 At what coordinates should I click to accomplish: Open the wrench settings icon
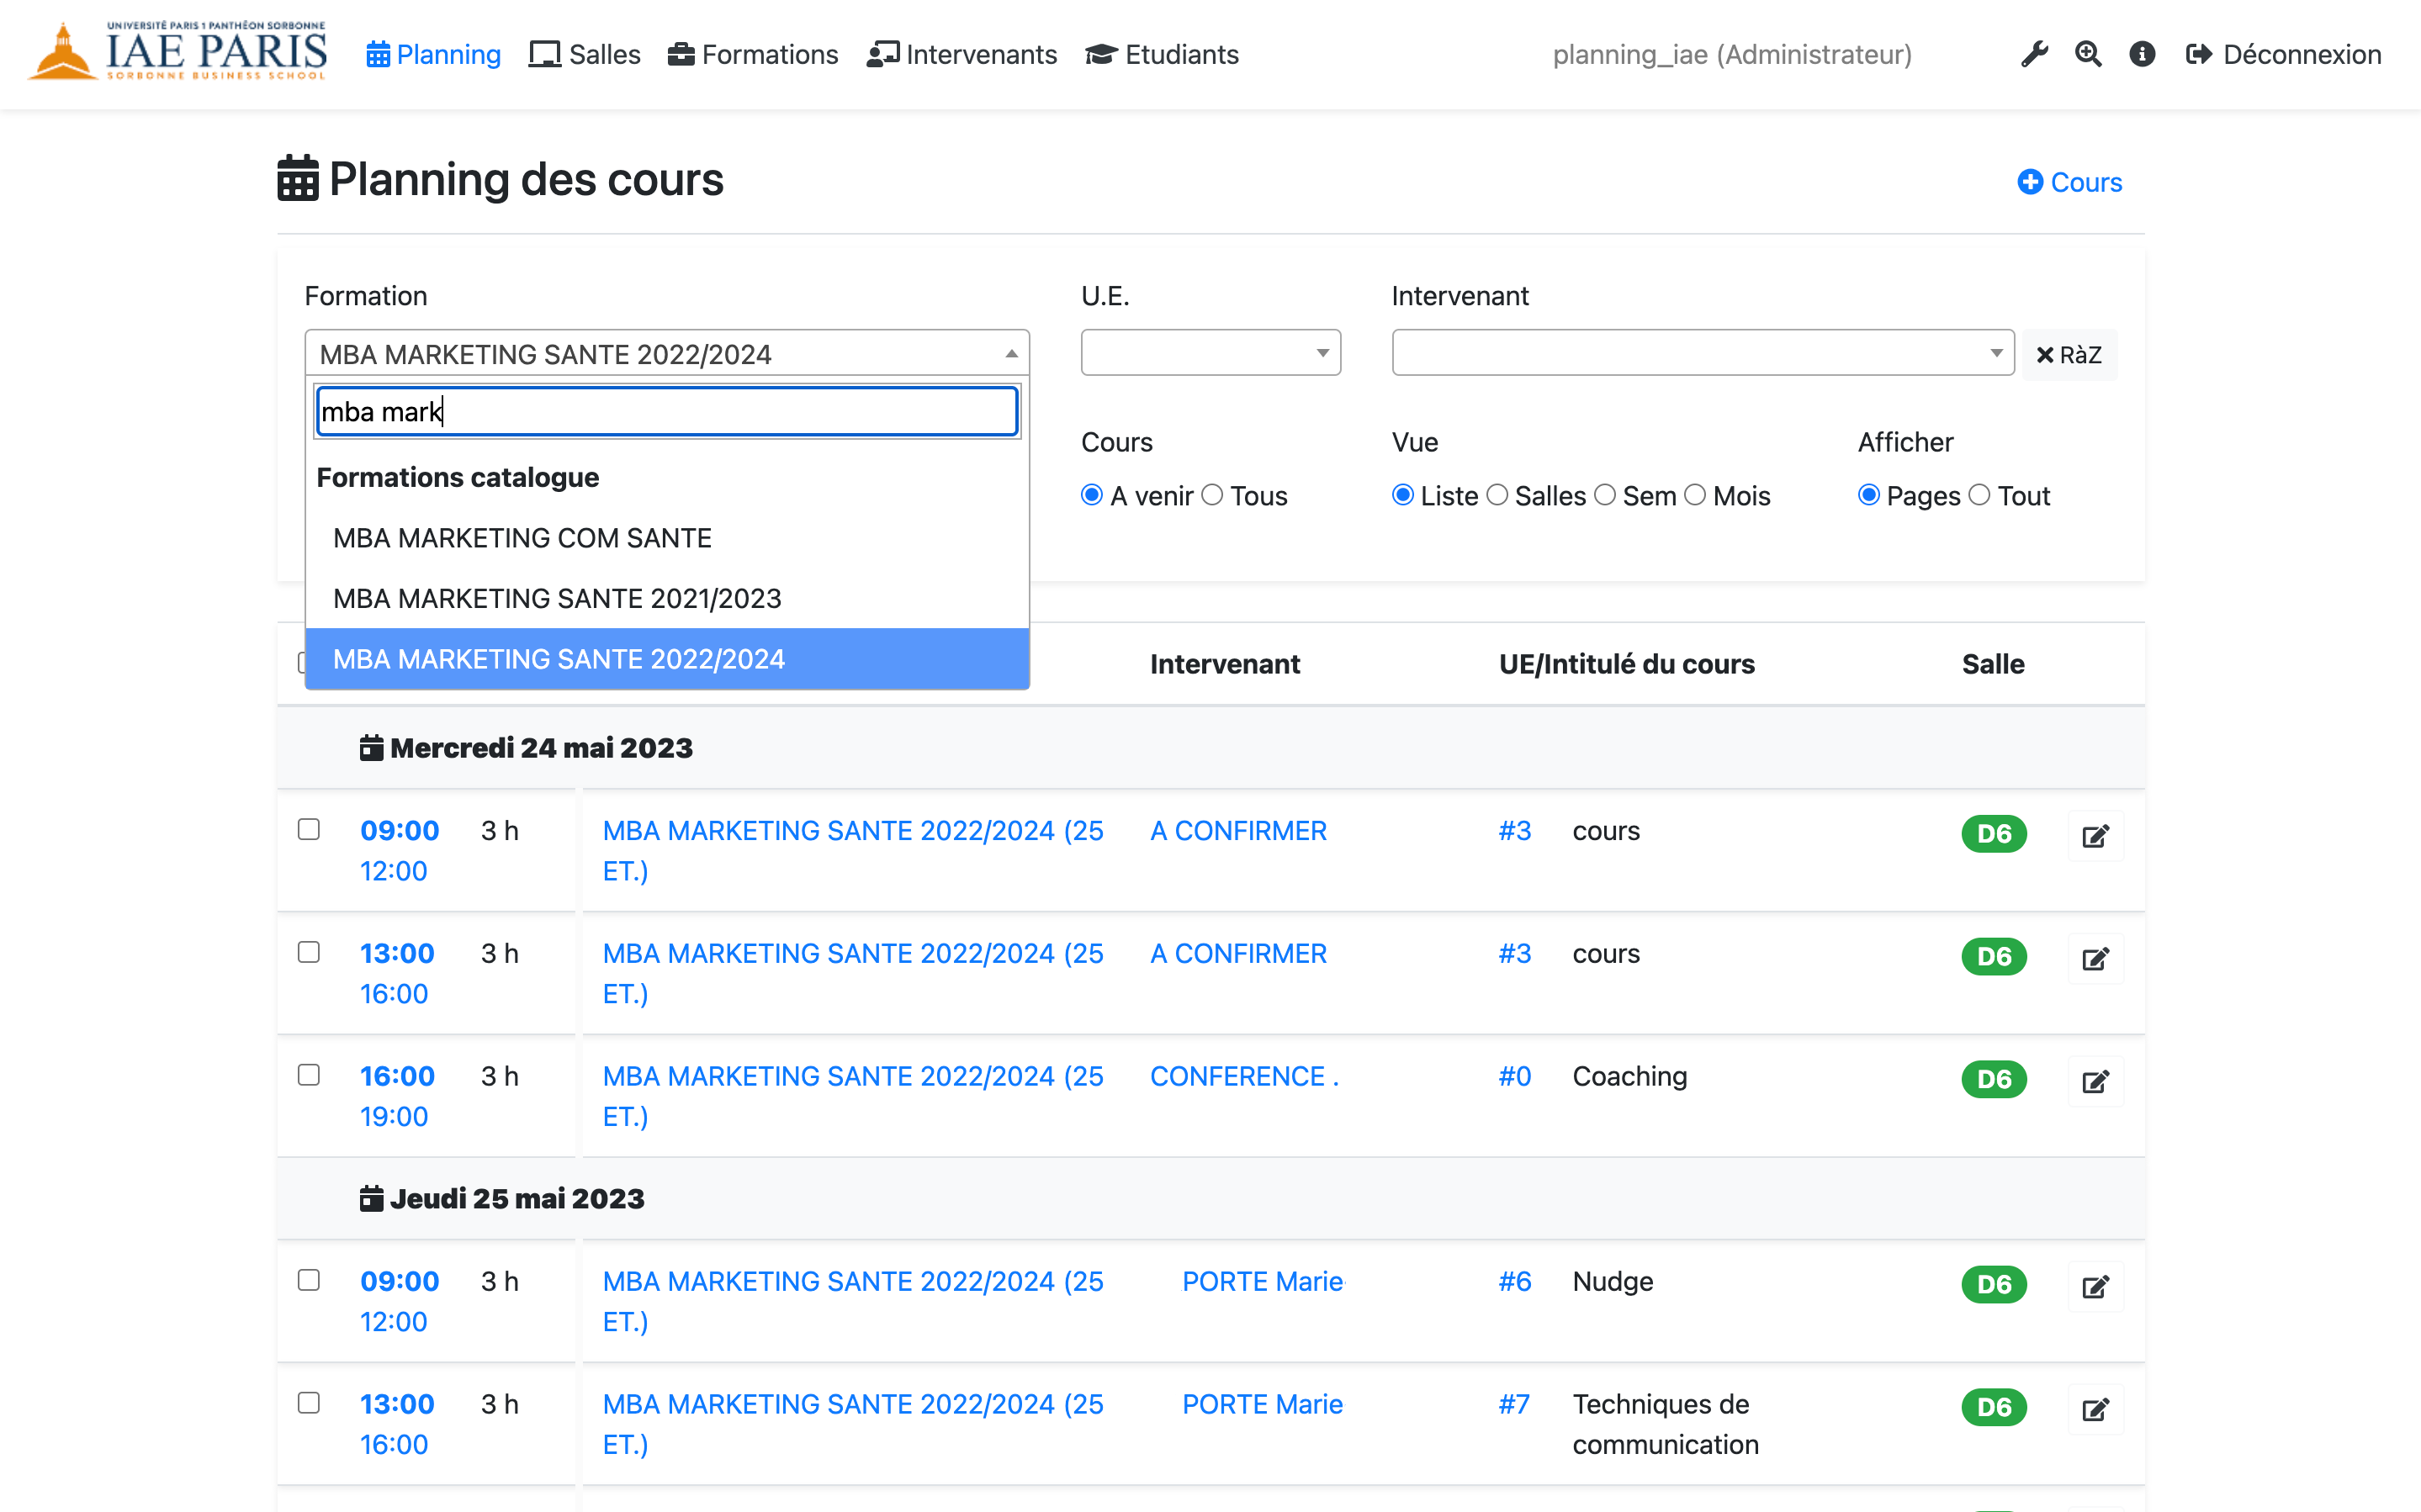point(2034,54)
